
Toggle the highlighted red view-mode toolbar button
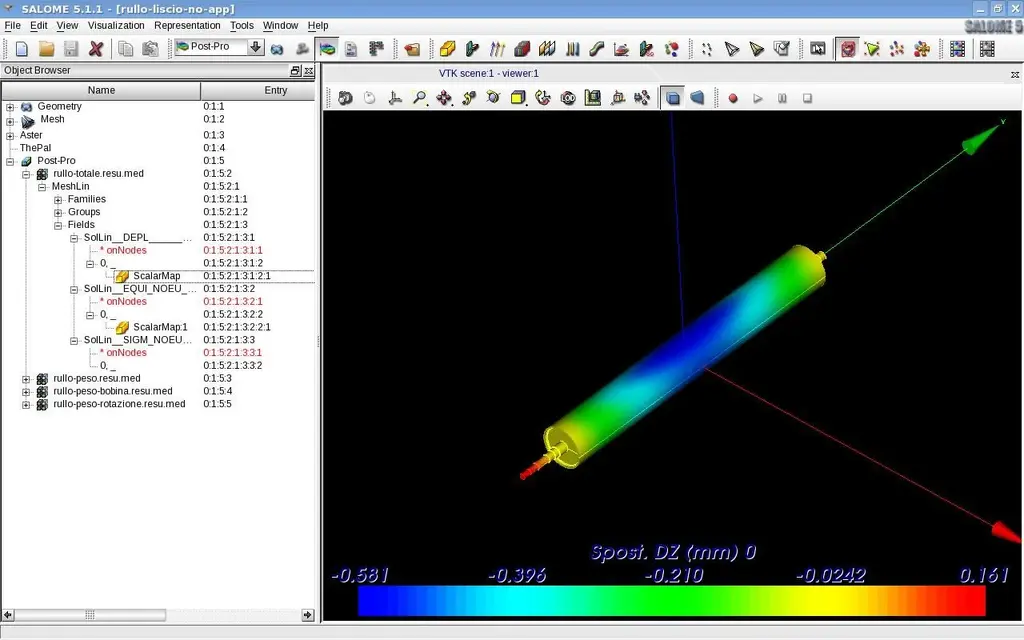848,49
